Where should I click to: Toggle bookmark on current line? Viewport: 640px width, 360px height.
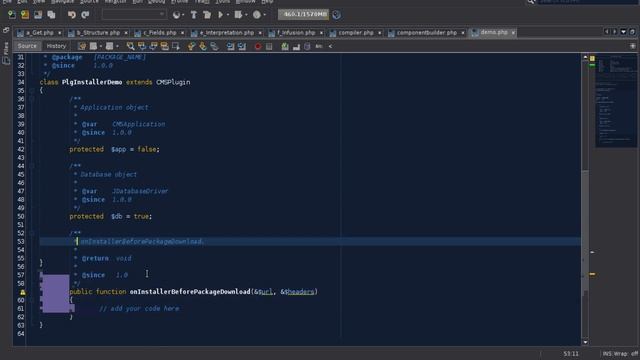point(214,46)
